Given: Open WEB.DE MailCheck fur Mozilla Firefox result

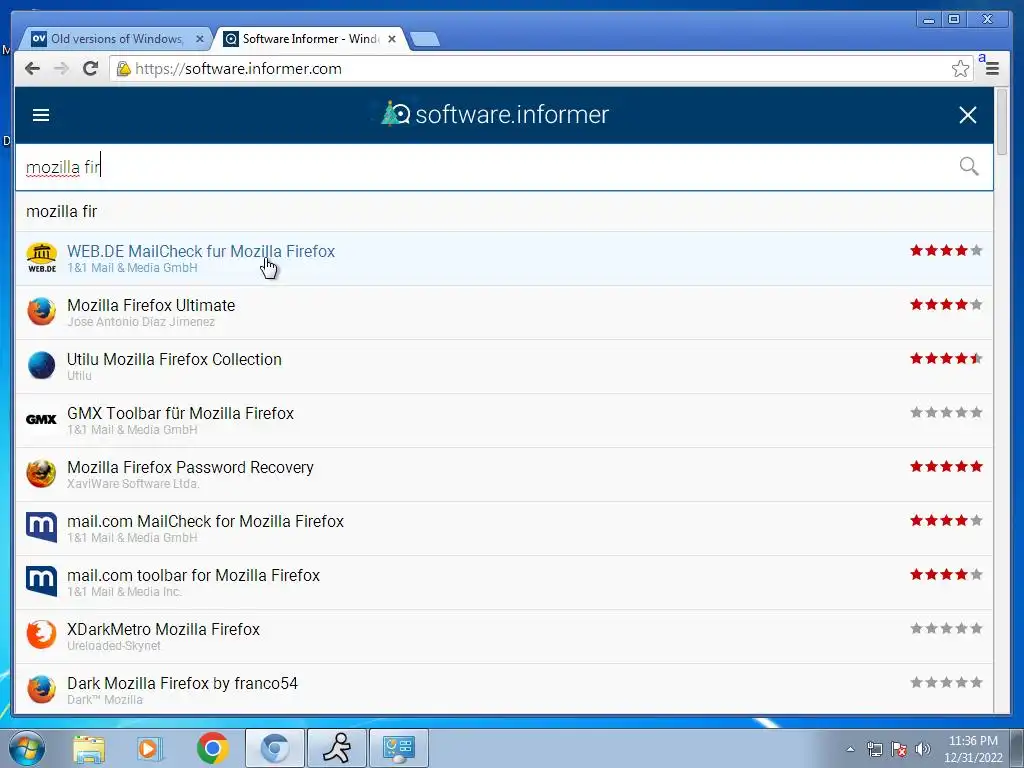Looking at the screenshot, I should pyautogui.click(x=504, y=259).
